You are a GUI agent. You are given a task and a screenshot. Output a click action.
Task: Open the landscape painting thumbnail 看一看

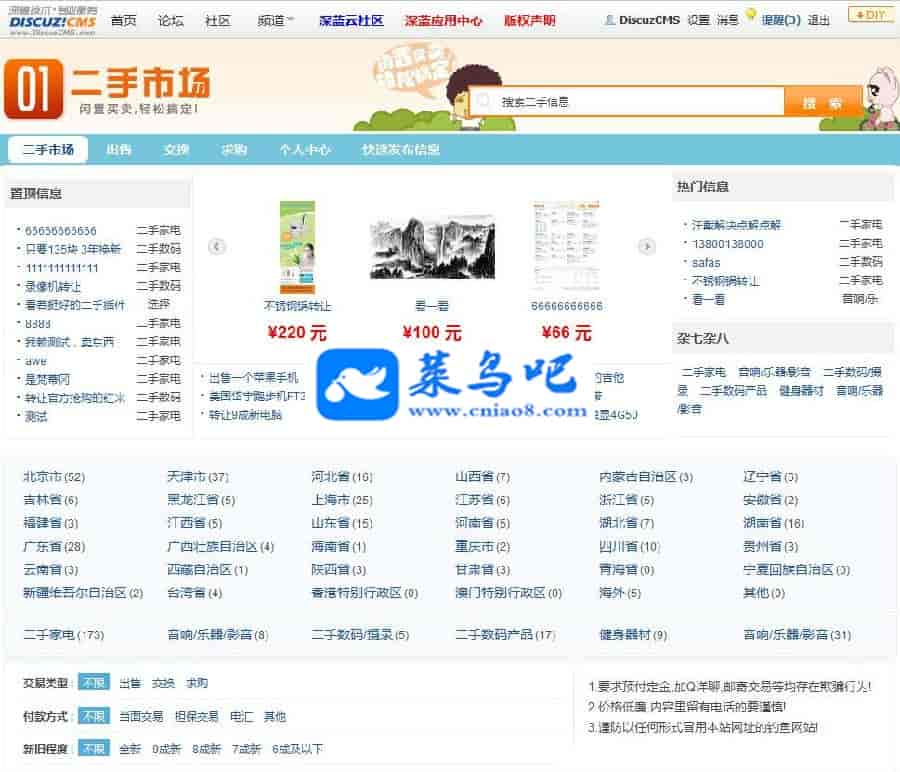point(432,247)
